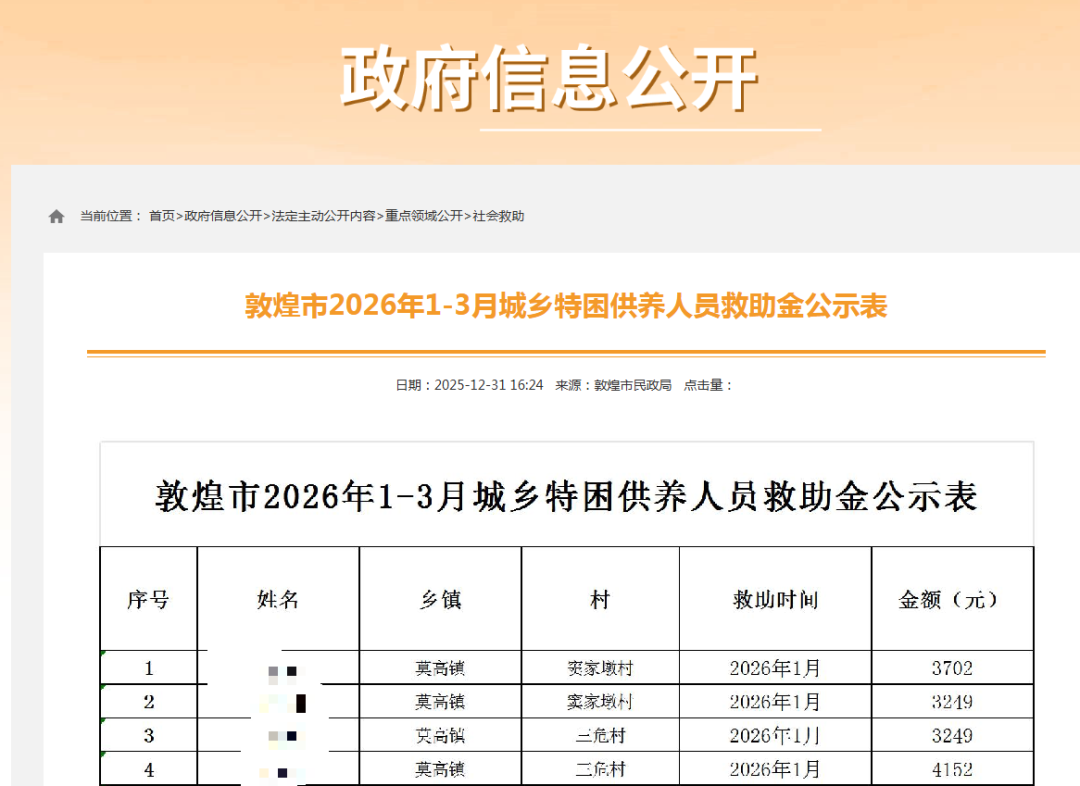This screenshot has height=786, width=1080.
Task: Click the amount cell showing 4152
Action: (x=951, y=770)
